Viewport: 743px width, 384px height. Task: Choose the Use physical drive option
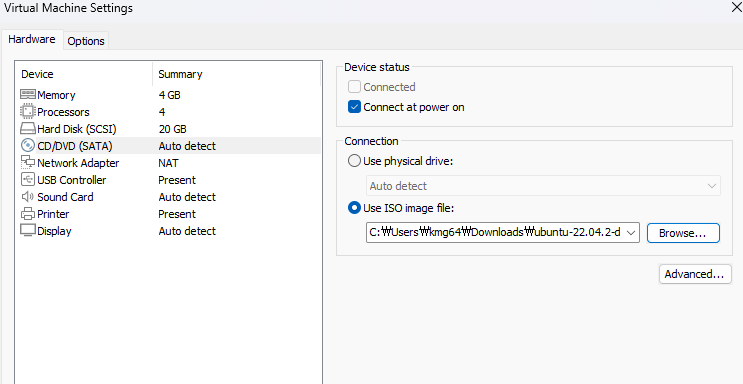354,161
